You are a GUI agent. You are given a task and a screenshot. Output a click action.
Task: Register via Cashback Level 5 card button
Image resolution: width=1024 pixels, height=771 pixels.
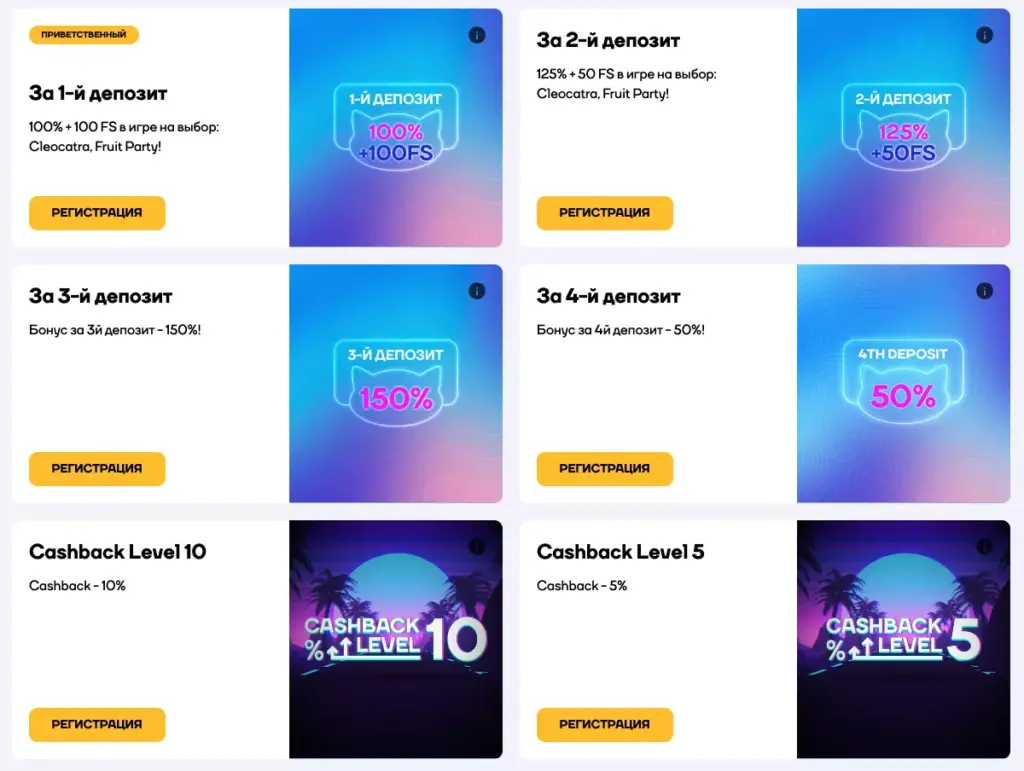[x=604, y=724]
